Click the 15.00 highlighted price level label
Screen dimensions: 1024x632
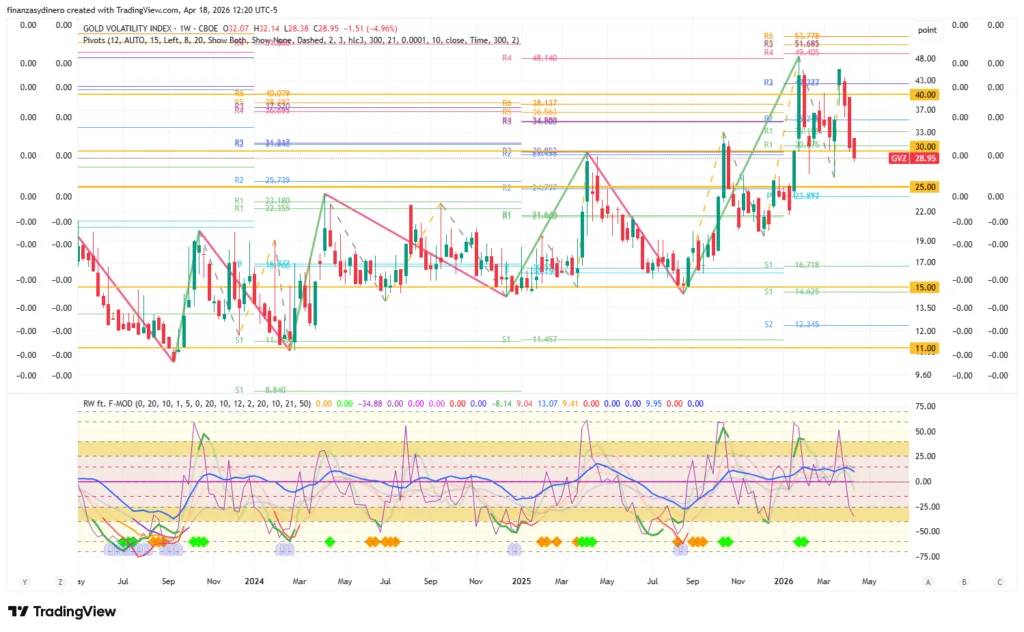pos(924,287)
